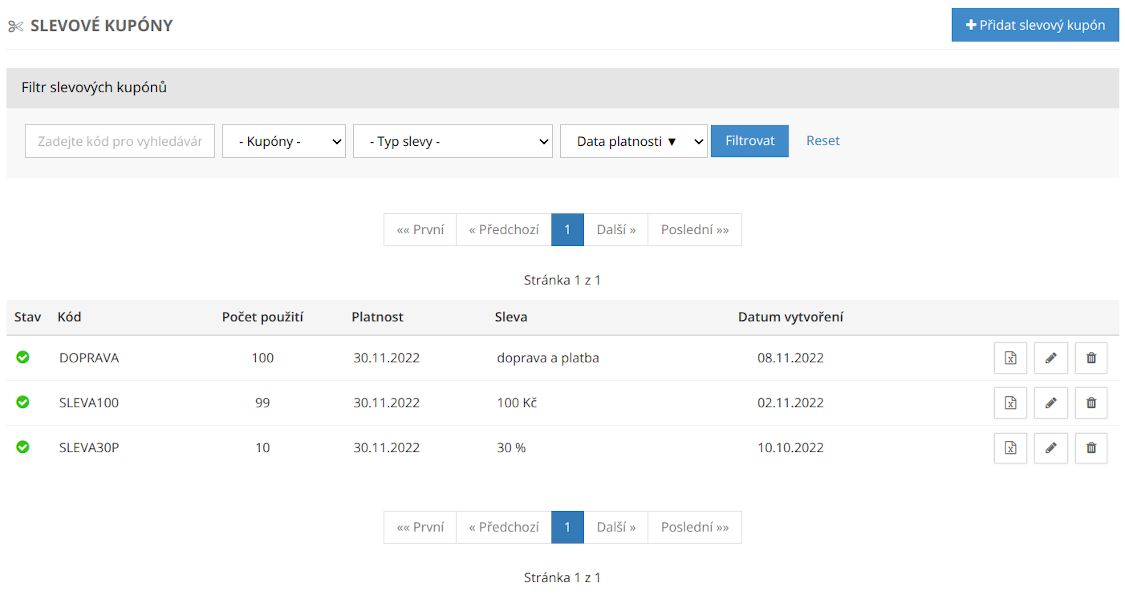Open the Kupóny filter dropdown
The height and width of the screenshot is (603, 1125).
coord(284,141)
